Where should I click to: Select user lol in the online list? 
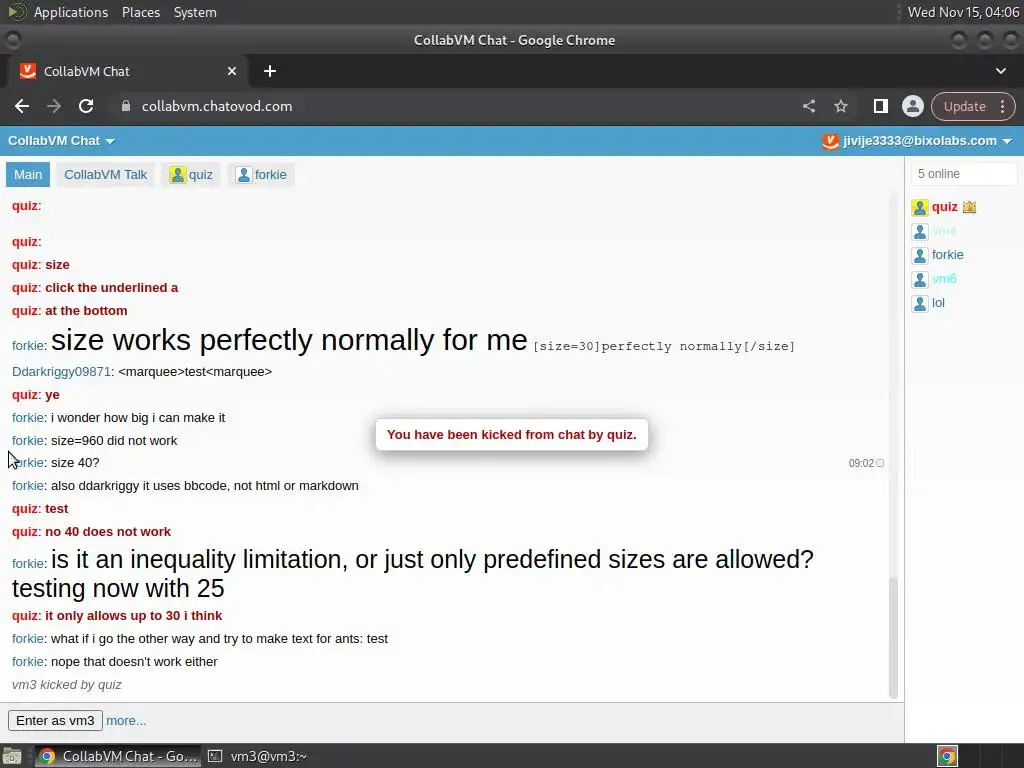point(938,303)
